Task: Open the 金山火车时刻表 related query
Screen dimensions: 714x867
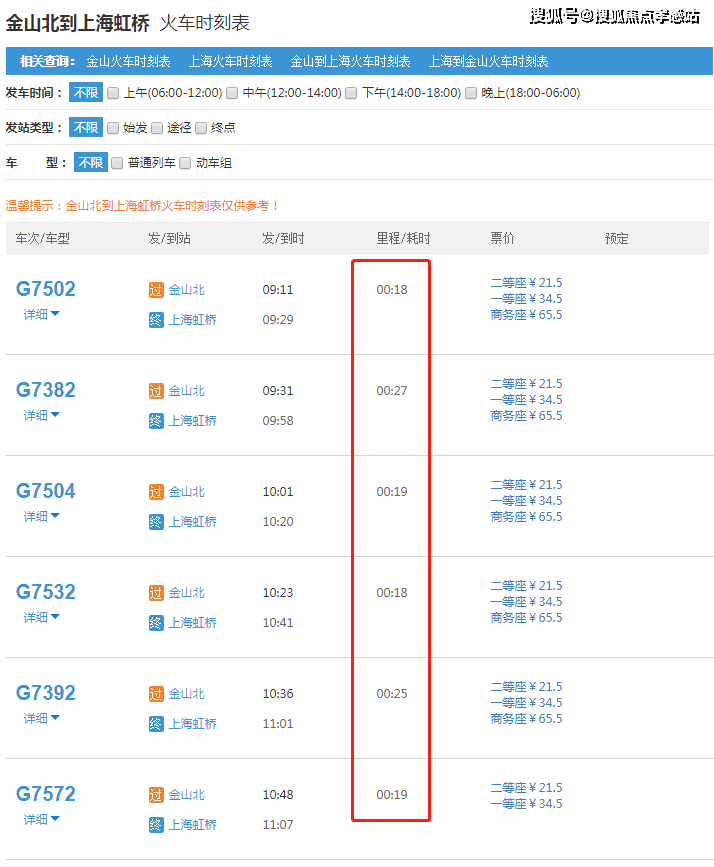Action: 128,61
